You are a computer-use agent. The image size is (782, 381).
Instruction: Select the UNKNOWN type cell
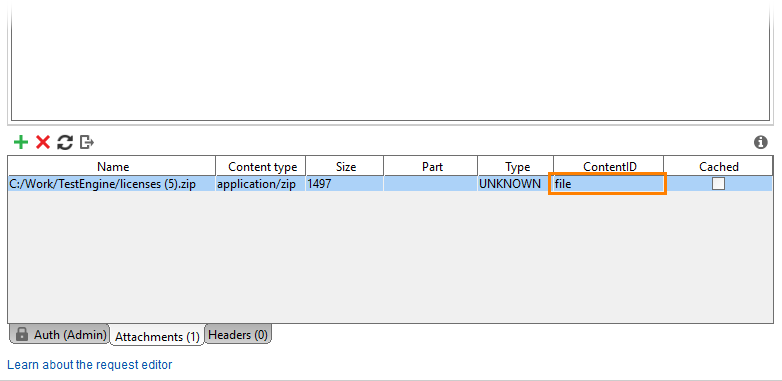pyautogui.click(x=516, y=184)
